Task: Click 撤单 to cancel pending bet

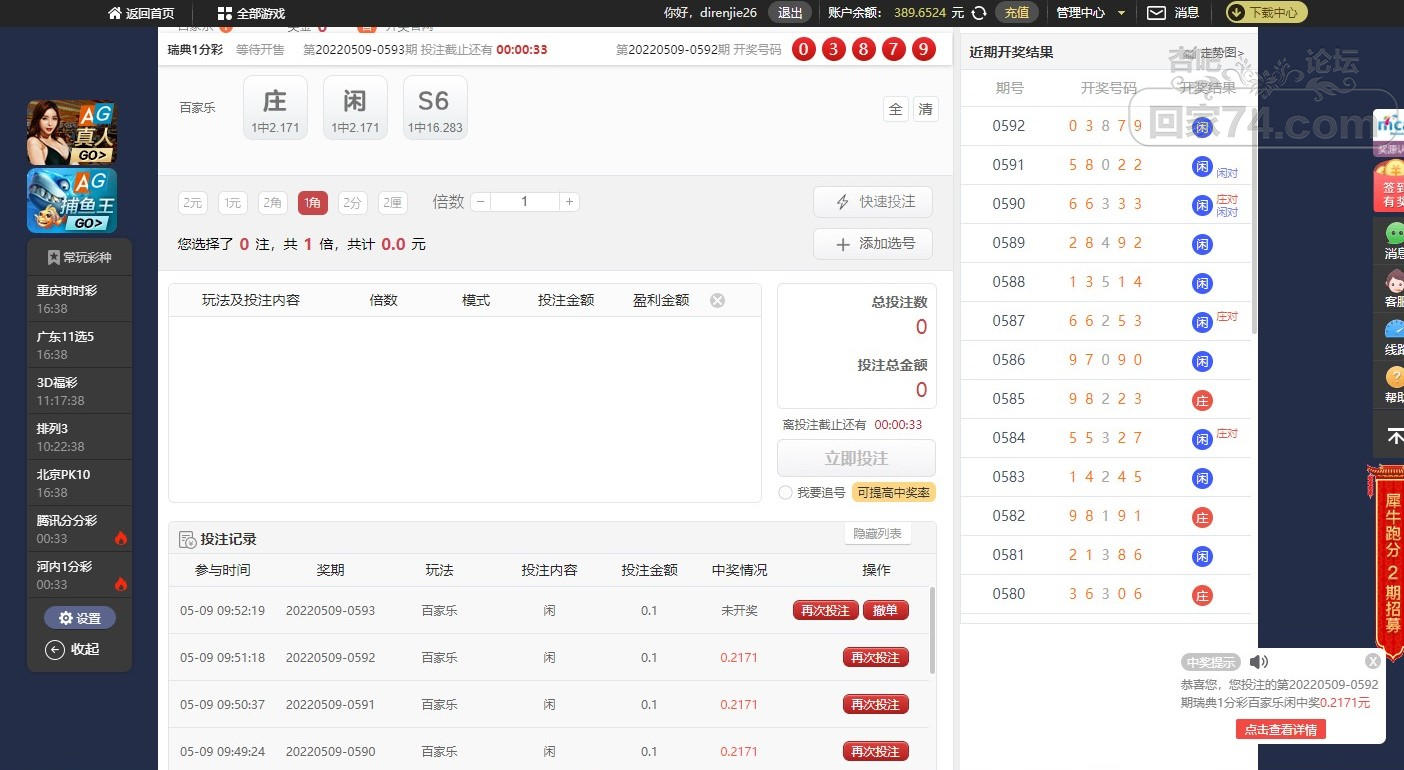Action: coord(885,610)
